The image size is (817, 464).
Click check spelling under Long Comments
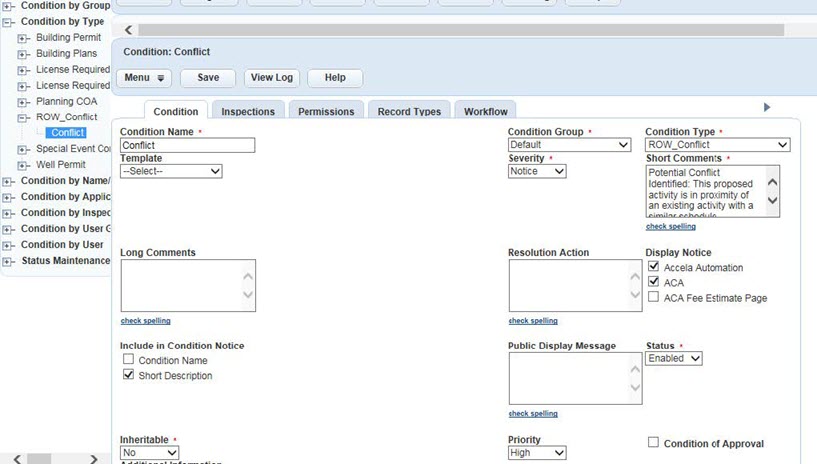(145, 321)
